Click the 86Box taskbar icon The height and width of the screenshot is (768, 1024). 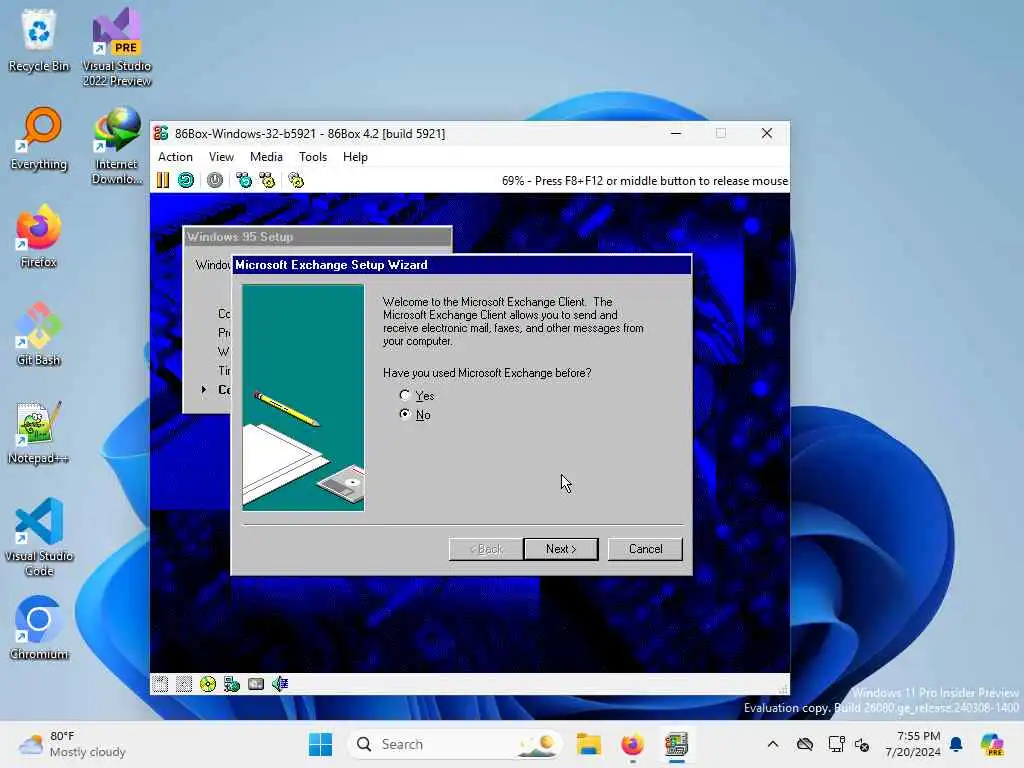[677, 744]
